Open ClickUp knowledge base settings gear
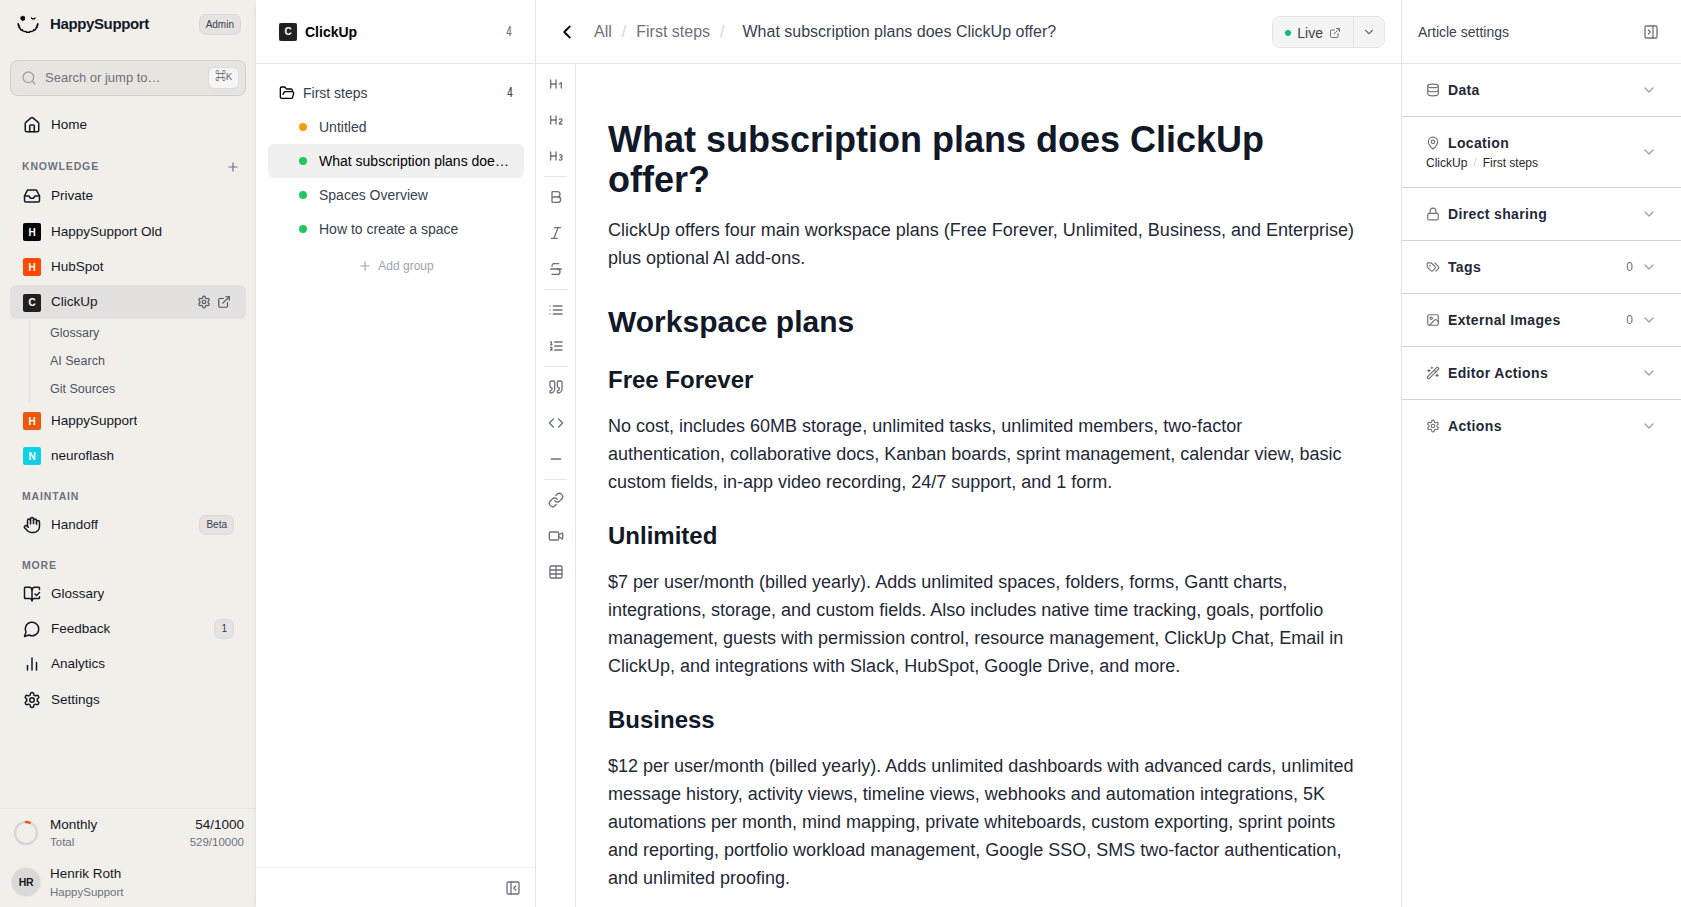The height and width of the screenshot is (907, 1681). 204,302
